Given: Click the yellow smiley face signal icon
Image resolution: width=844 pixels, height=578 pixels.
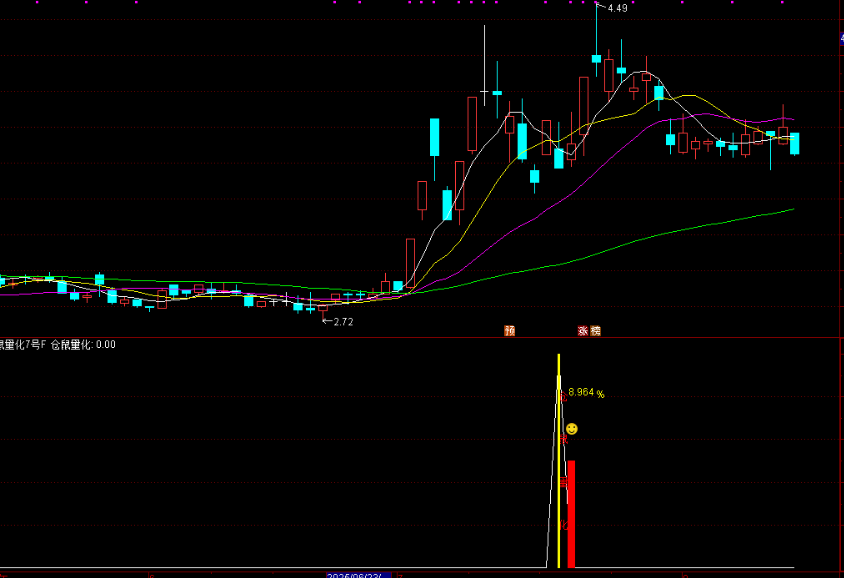Looking at the screenshot, I should click(x=571, y=429).
